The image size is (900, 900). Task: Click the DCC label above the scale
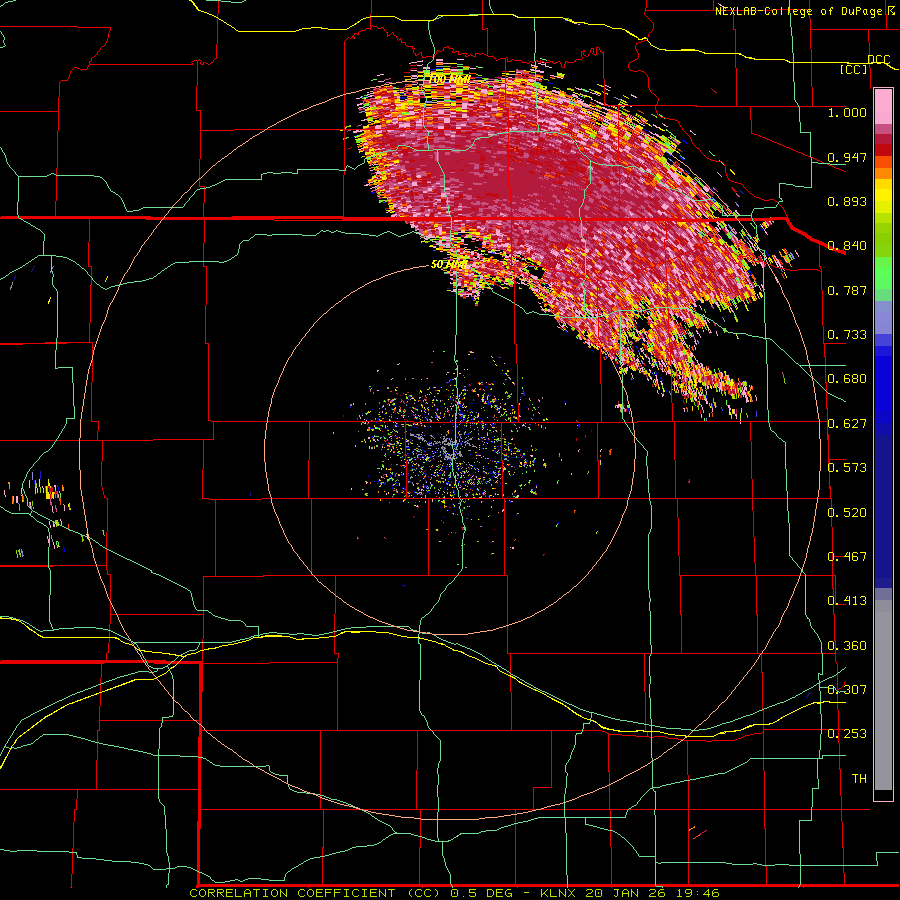[x=878, y=59]
